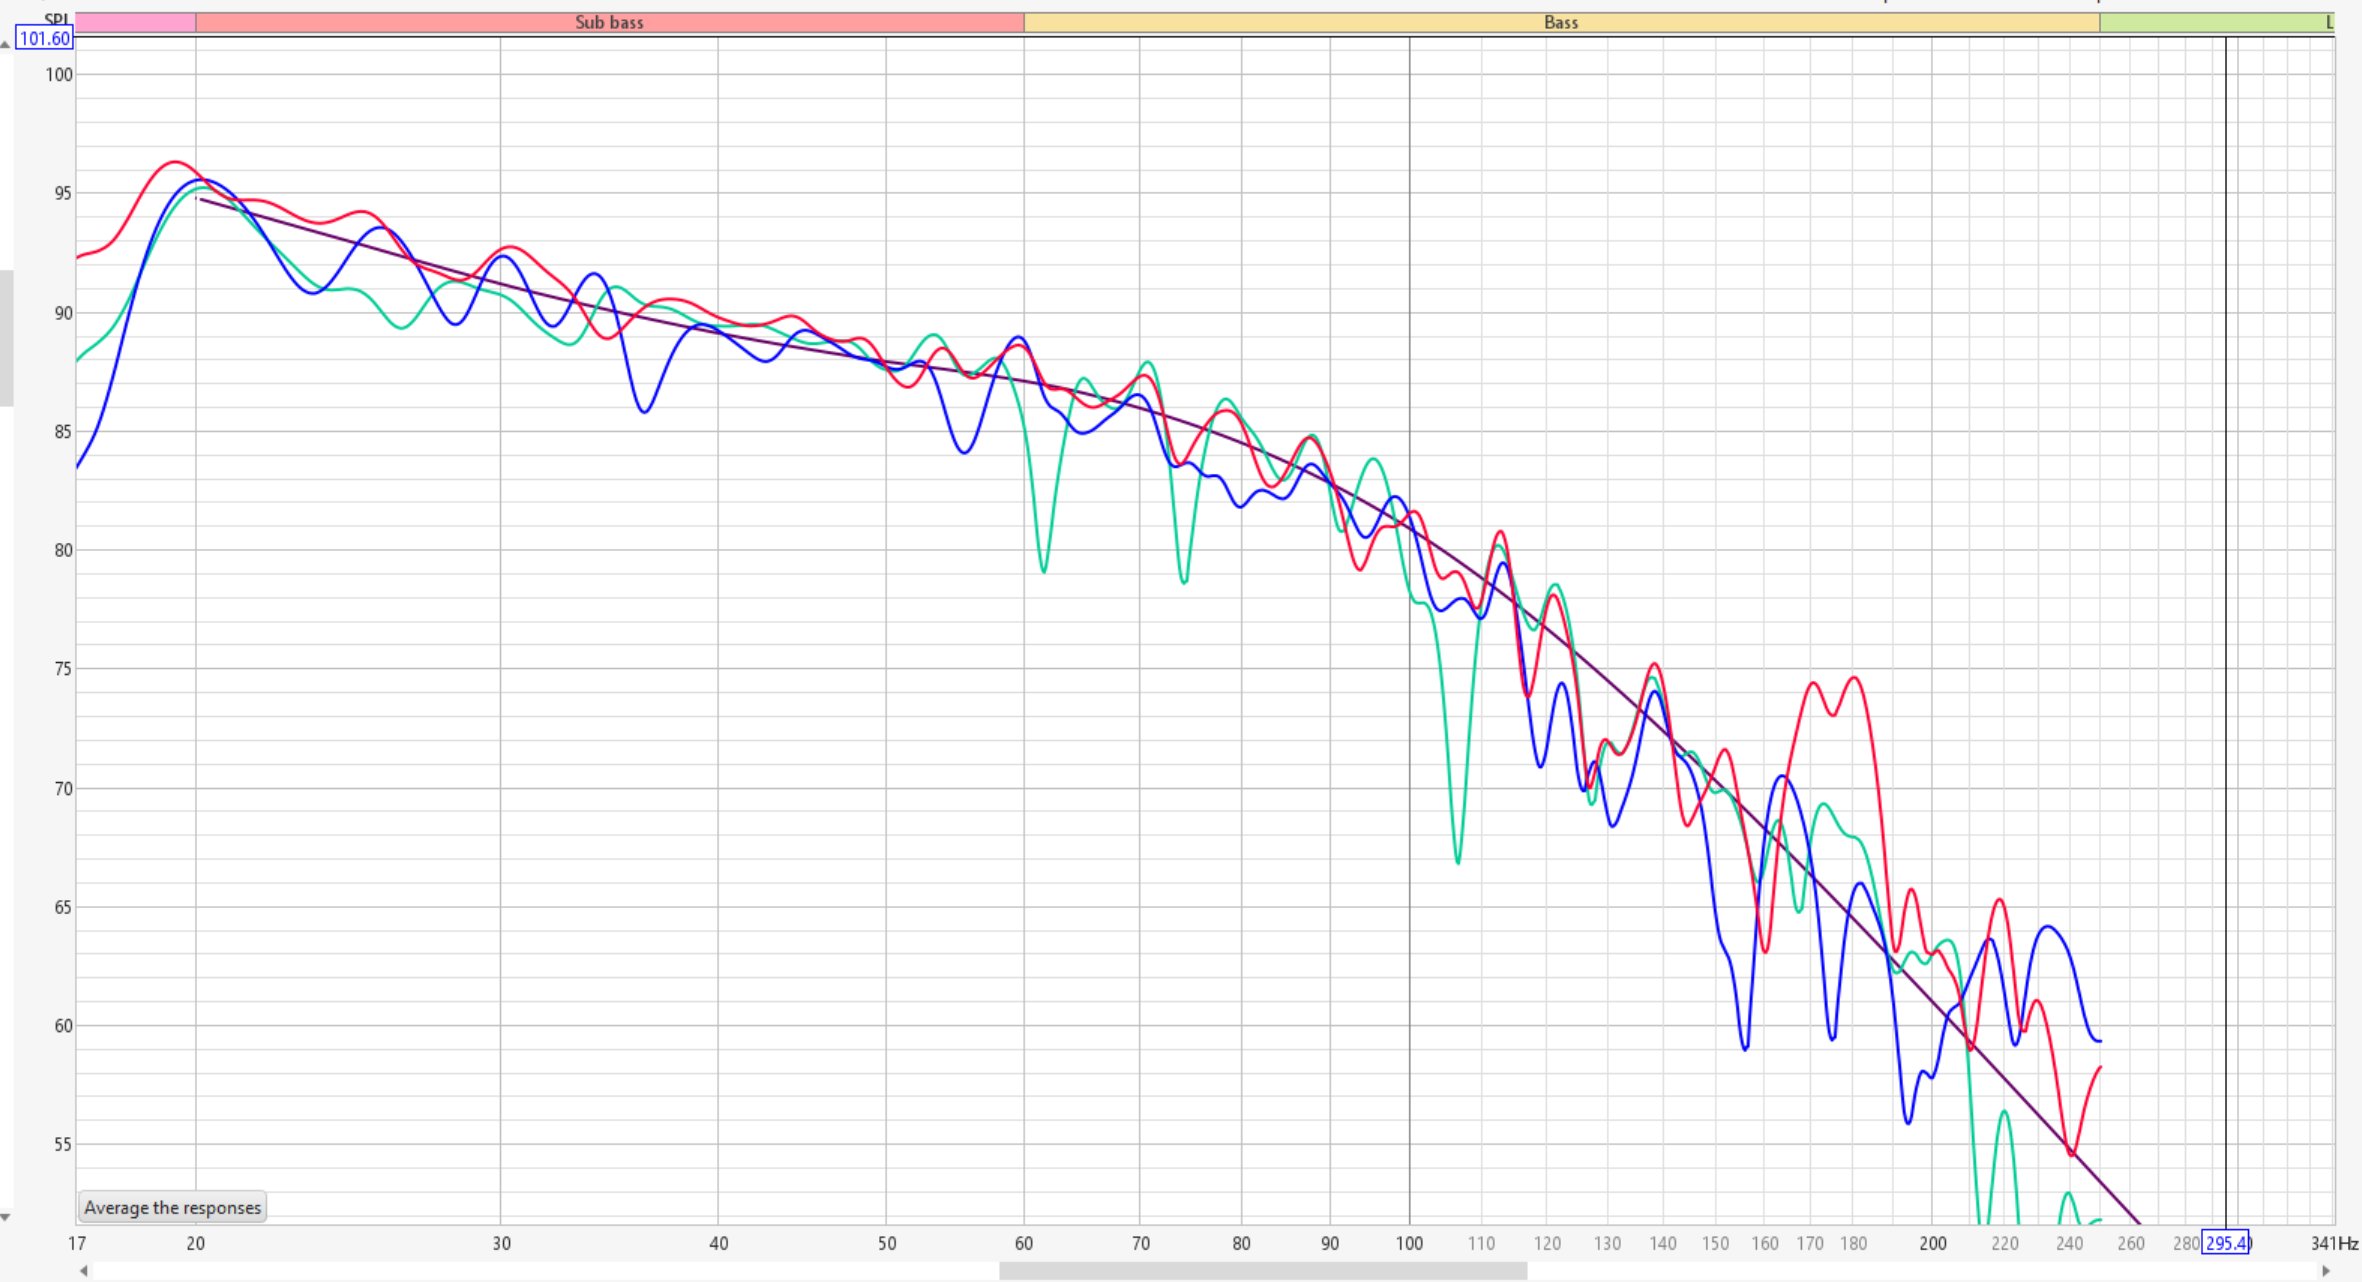Click the horizontal scrollbar thumb

[x=1263, y=1271]
